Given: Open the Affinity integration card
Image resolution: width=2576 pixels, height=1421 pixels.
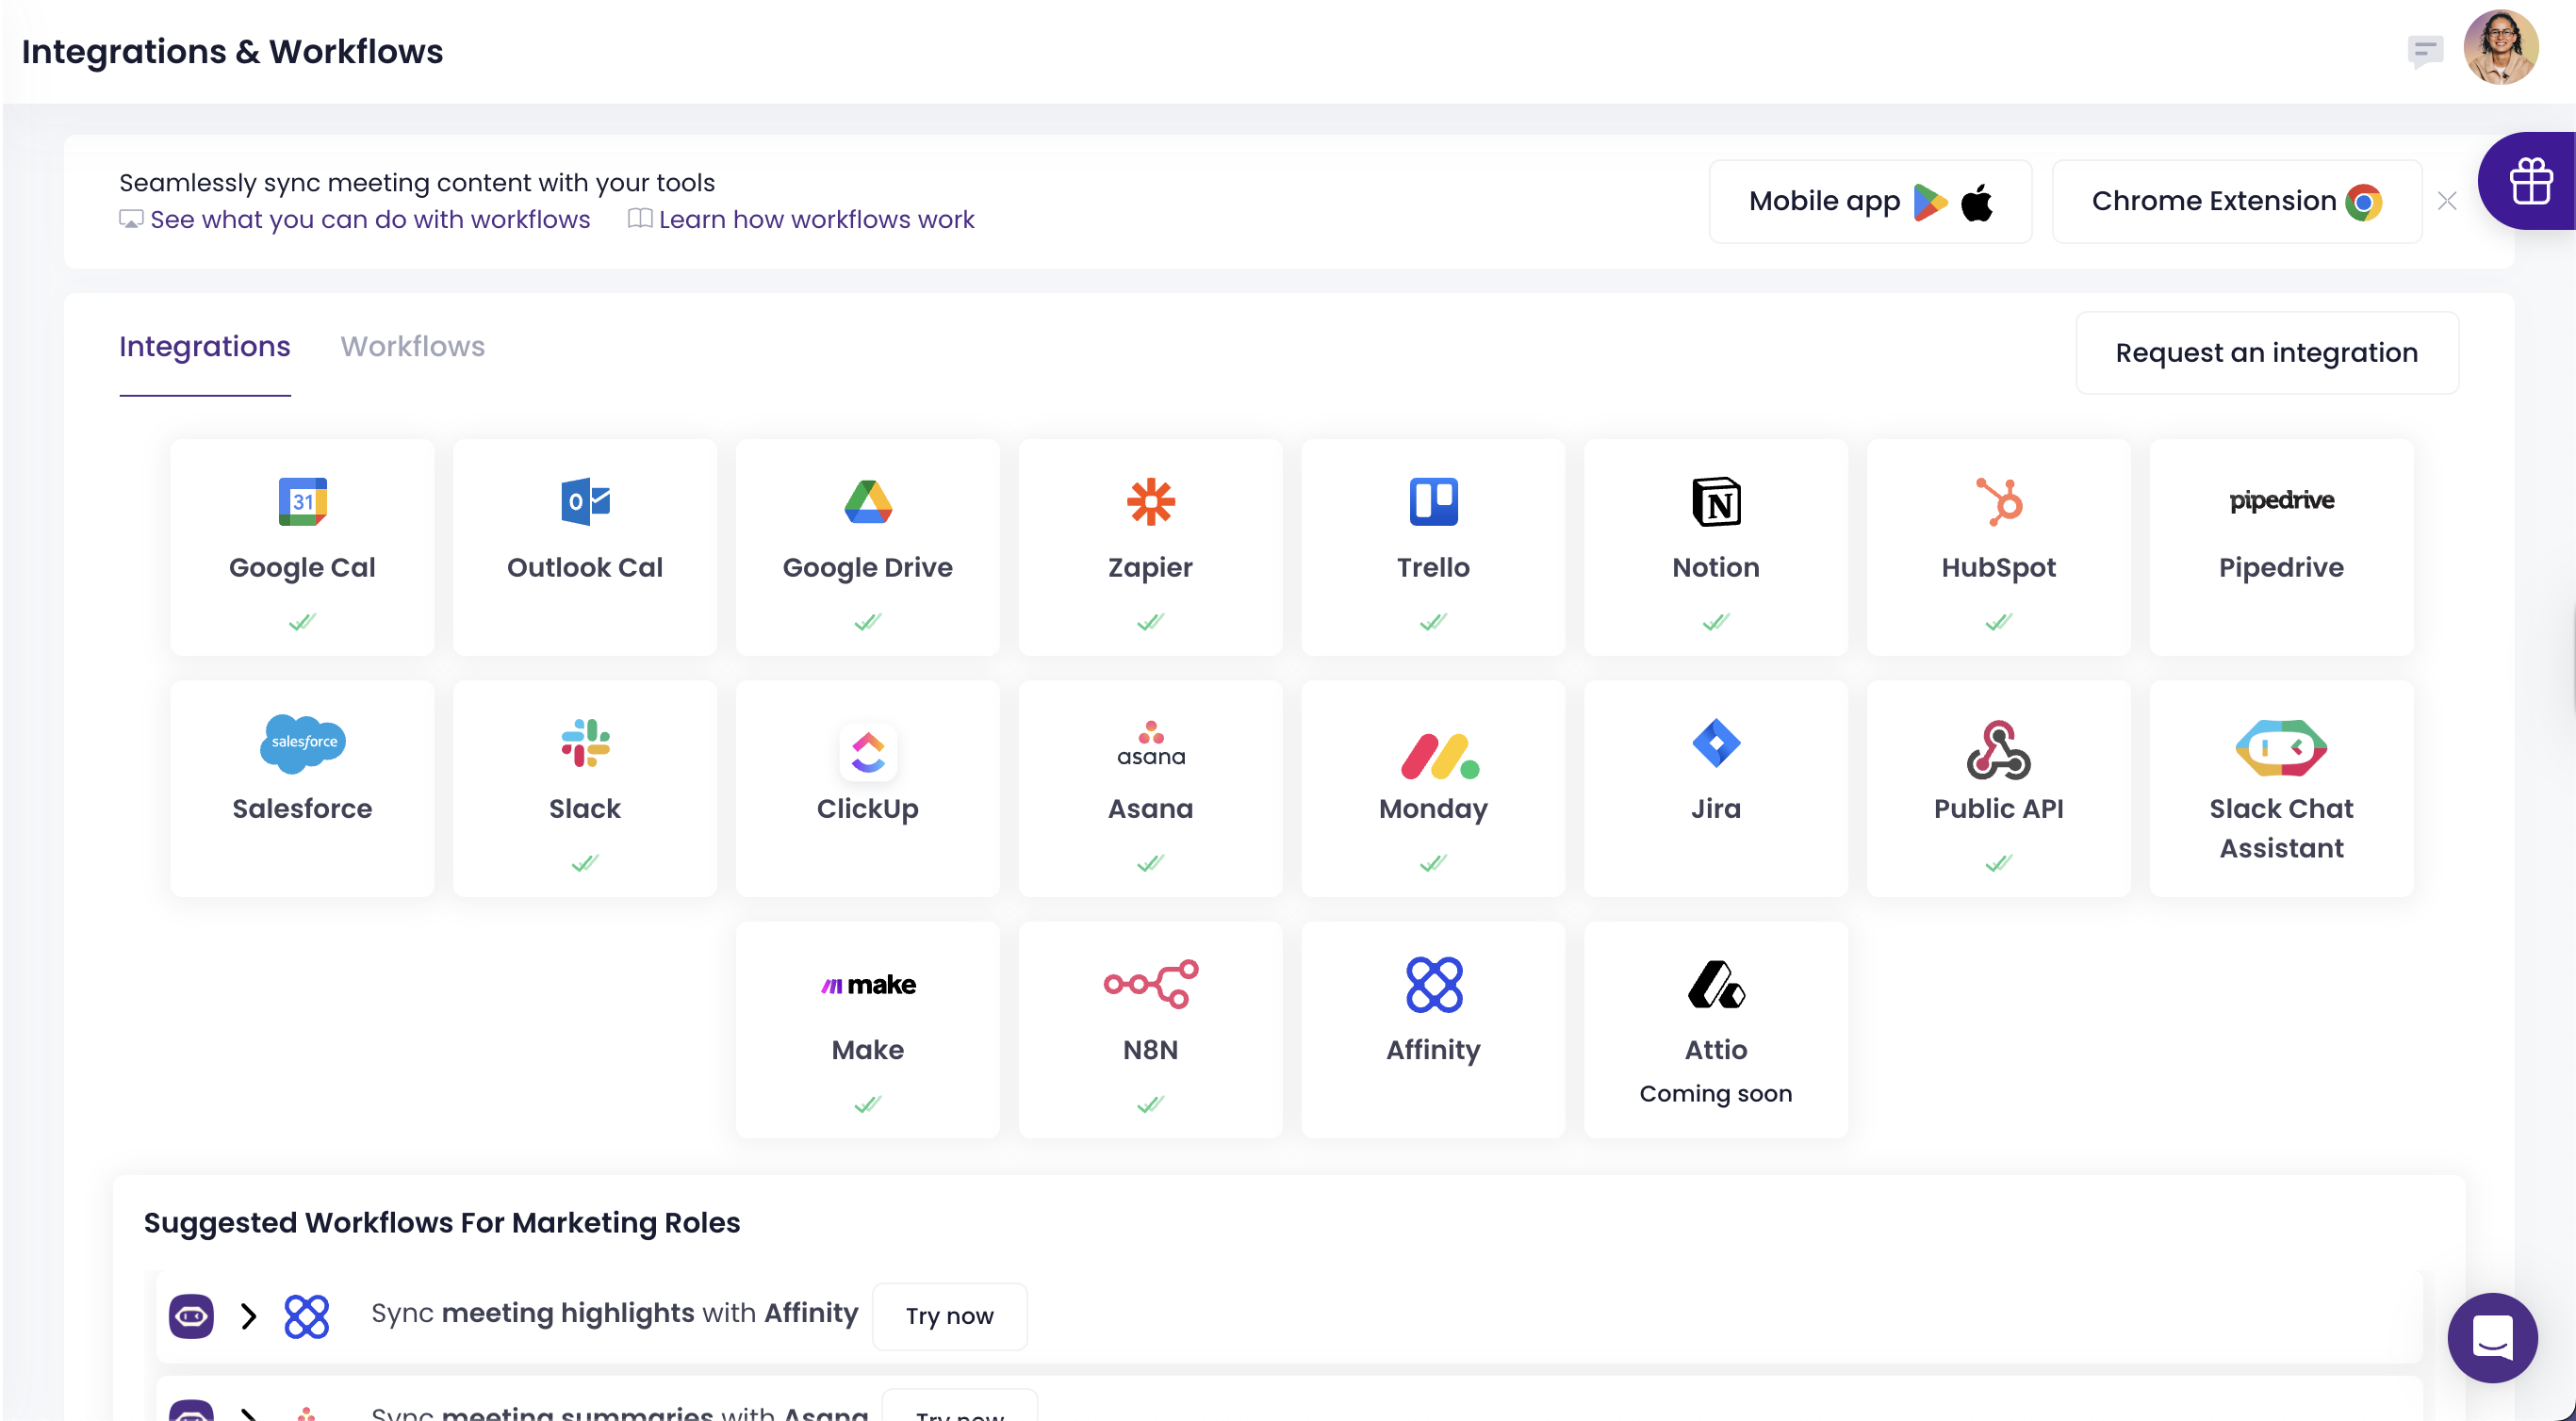Looking at the screenshot, I should tap(1432, 1028).
